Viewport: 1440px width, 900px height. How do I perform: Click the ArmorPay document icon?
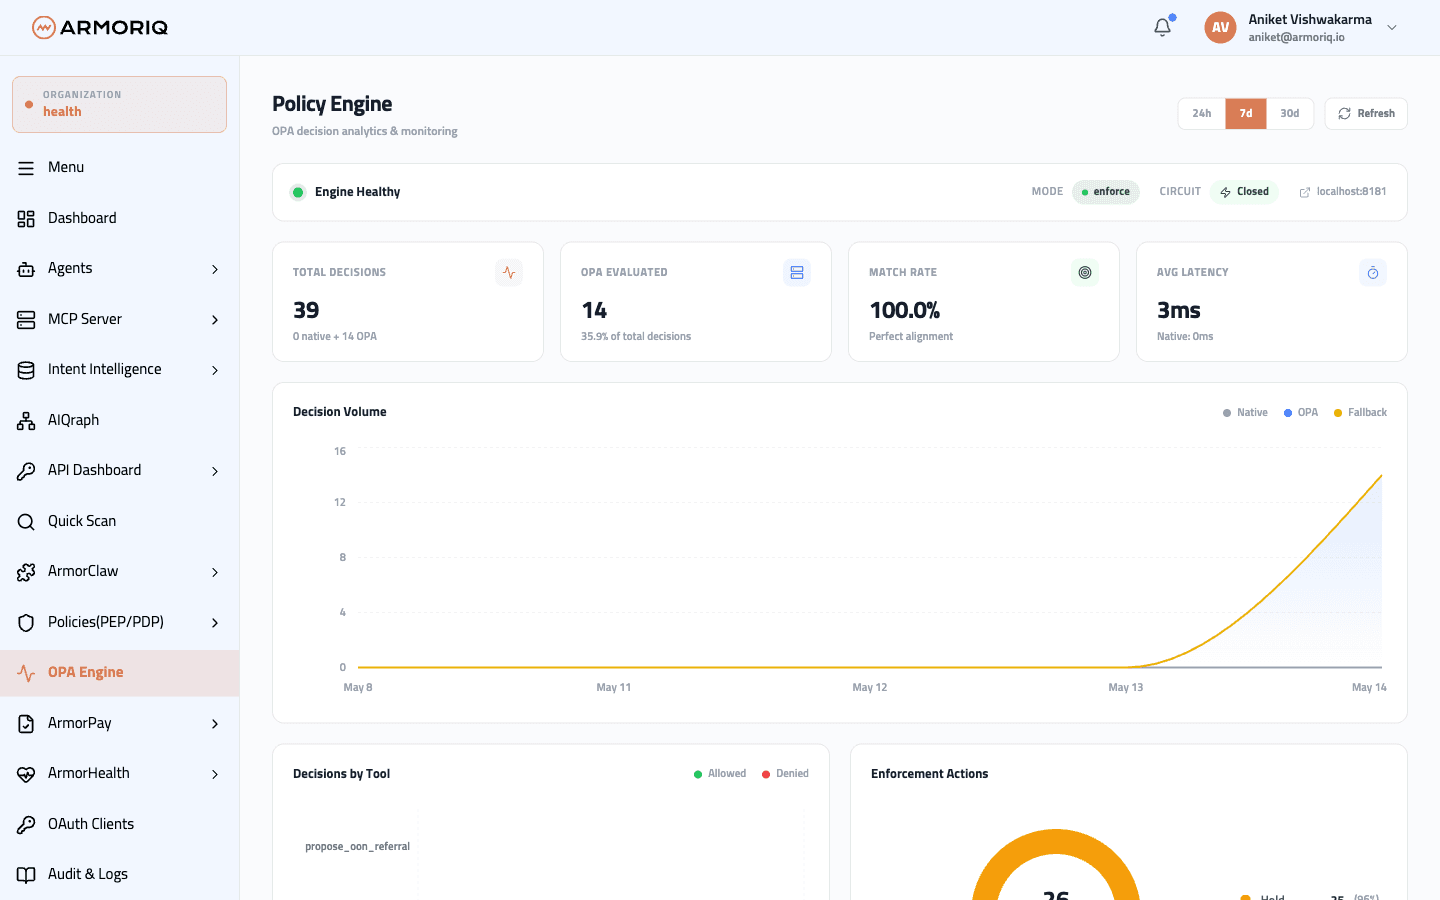[x=26, y=723]
